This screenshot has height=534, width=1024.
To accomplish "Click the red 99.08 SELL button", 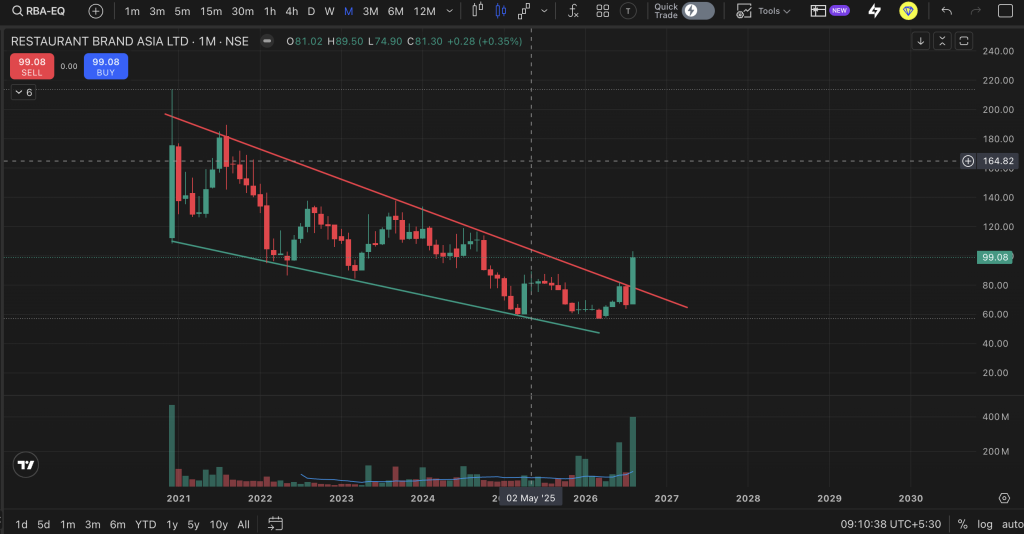I will [x=32, y=67].
